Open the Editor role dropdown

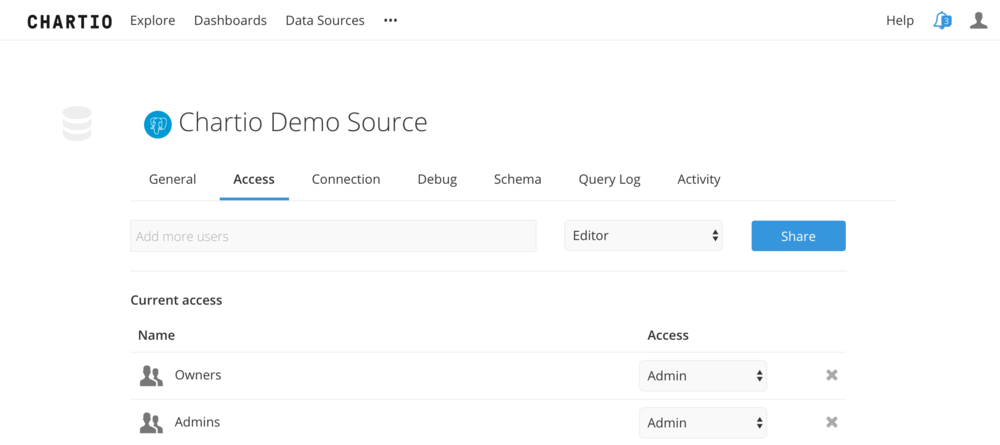[643, 236]
